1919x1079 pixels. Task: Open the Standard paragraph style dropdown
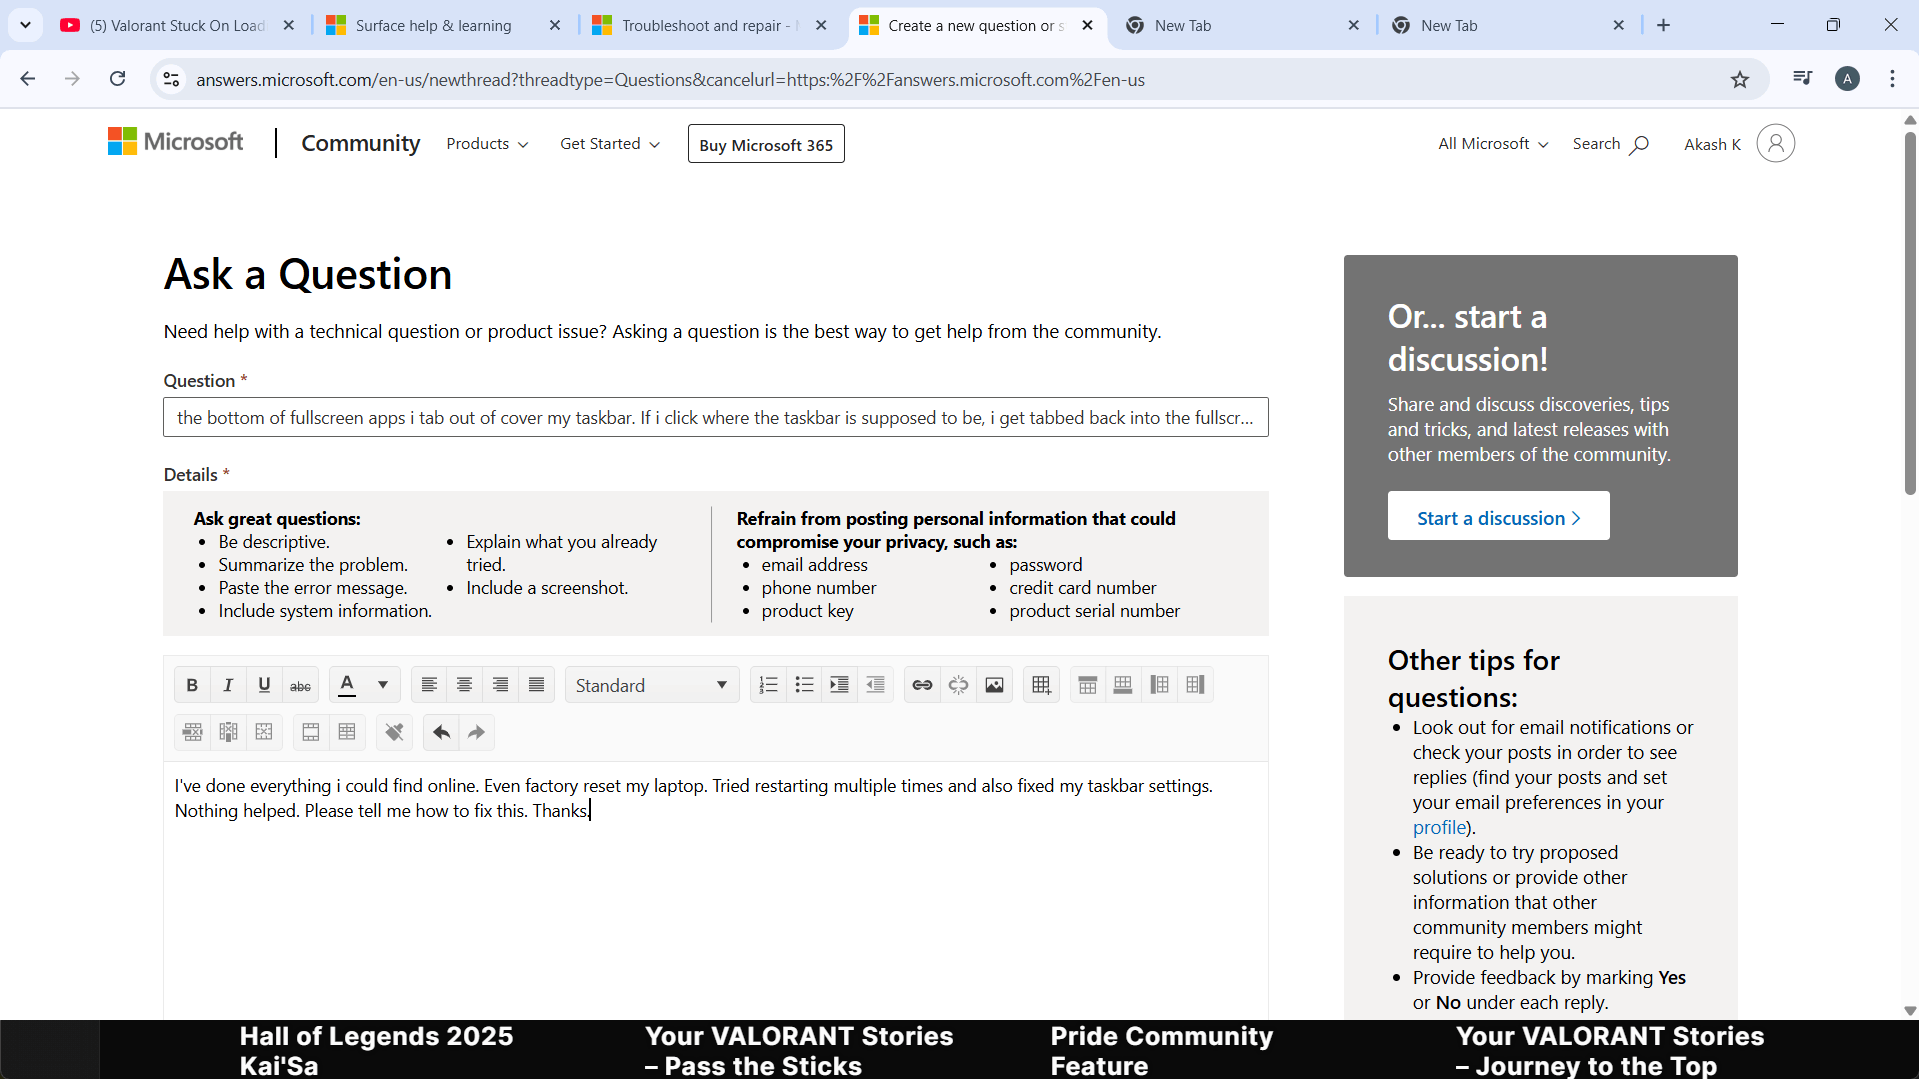point(651,684)
